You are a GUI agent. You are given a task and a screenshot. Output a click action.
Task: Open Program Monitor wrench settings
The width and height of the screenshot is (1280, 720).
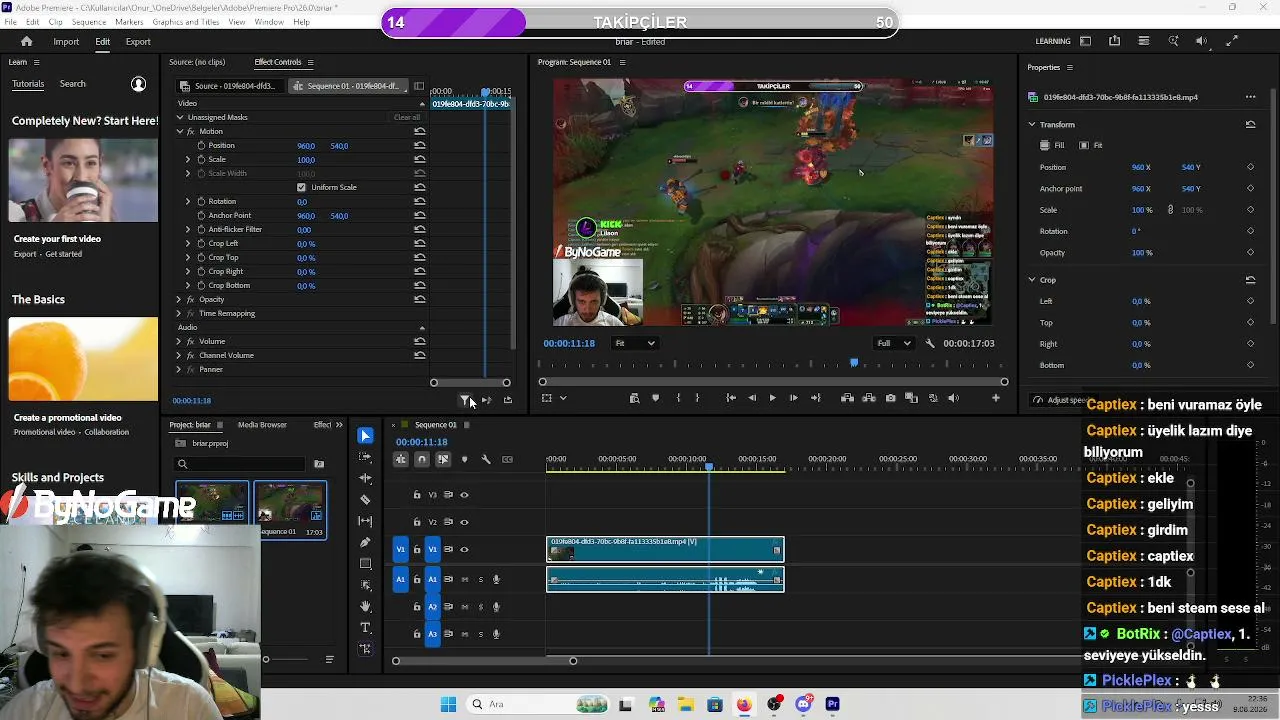(x=930, y=343)
